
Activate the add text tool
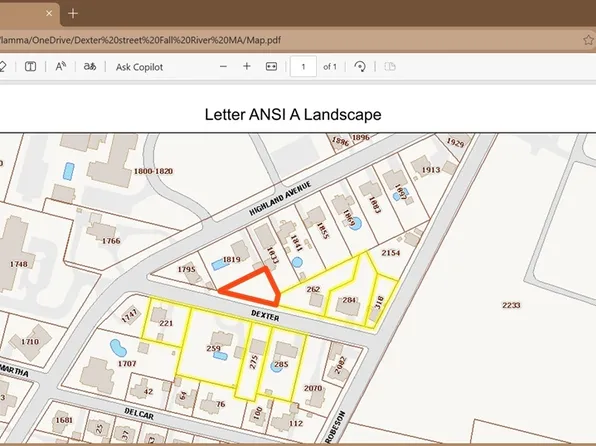(x=30, y=67)
